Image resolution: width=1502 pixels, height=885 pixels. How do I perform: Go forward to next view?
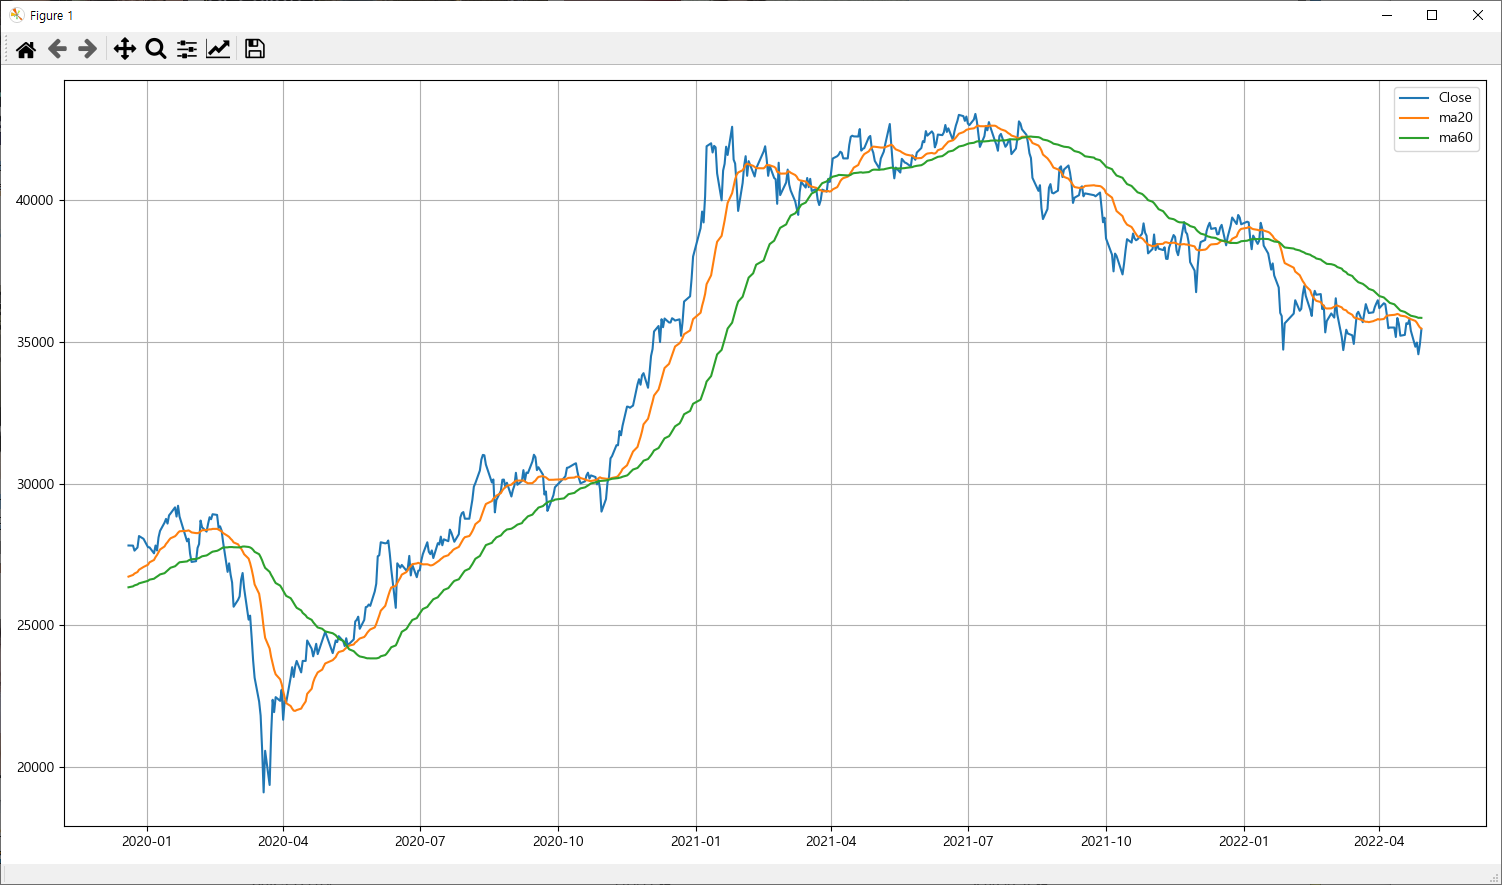(88, 49)
